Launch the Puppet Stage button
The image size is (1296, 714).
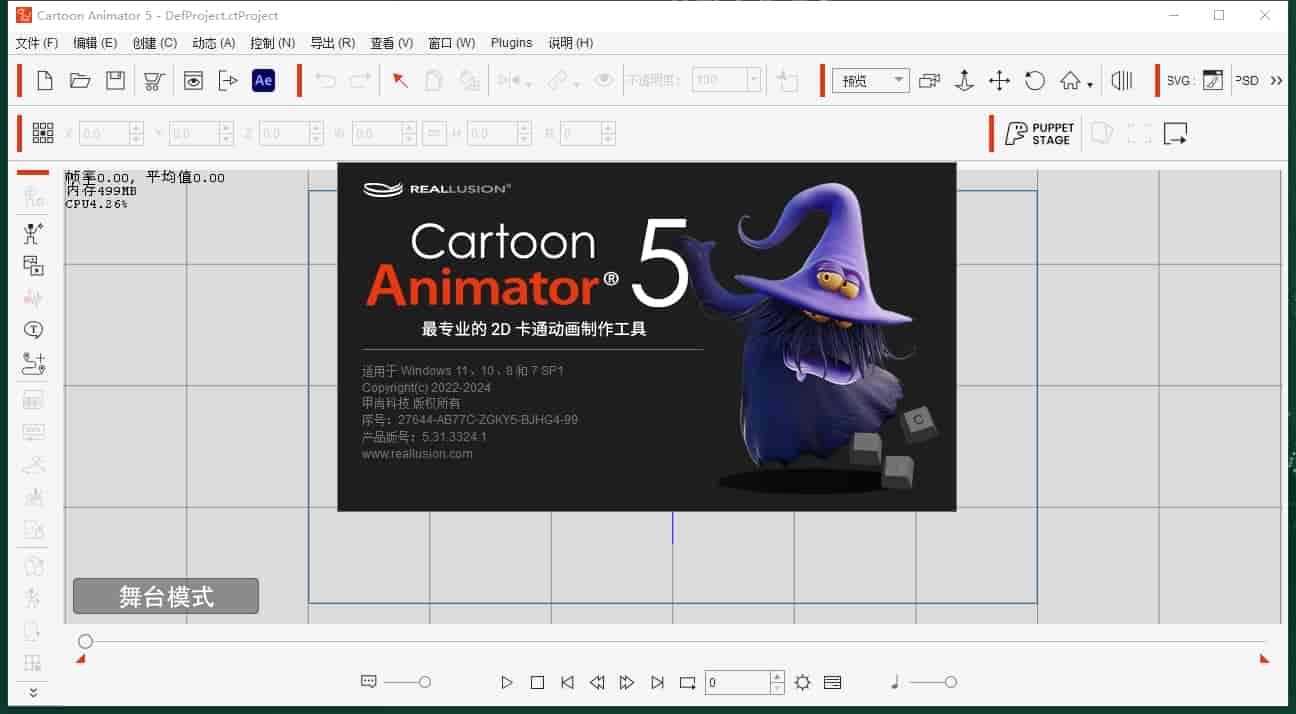[x=1039, y=134]
